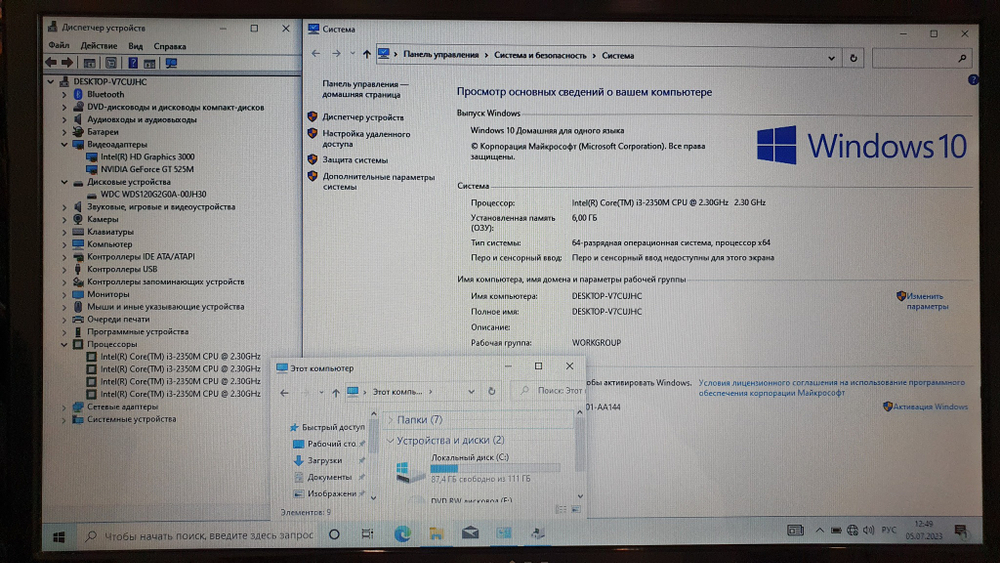Open address bar dropdown in System window

click(832, 58)
